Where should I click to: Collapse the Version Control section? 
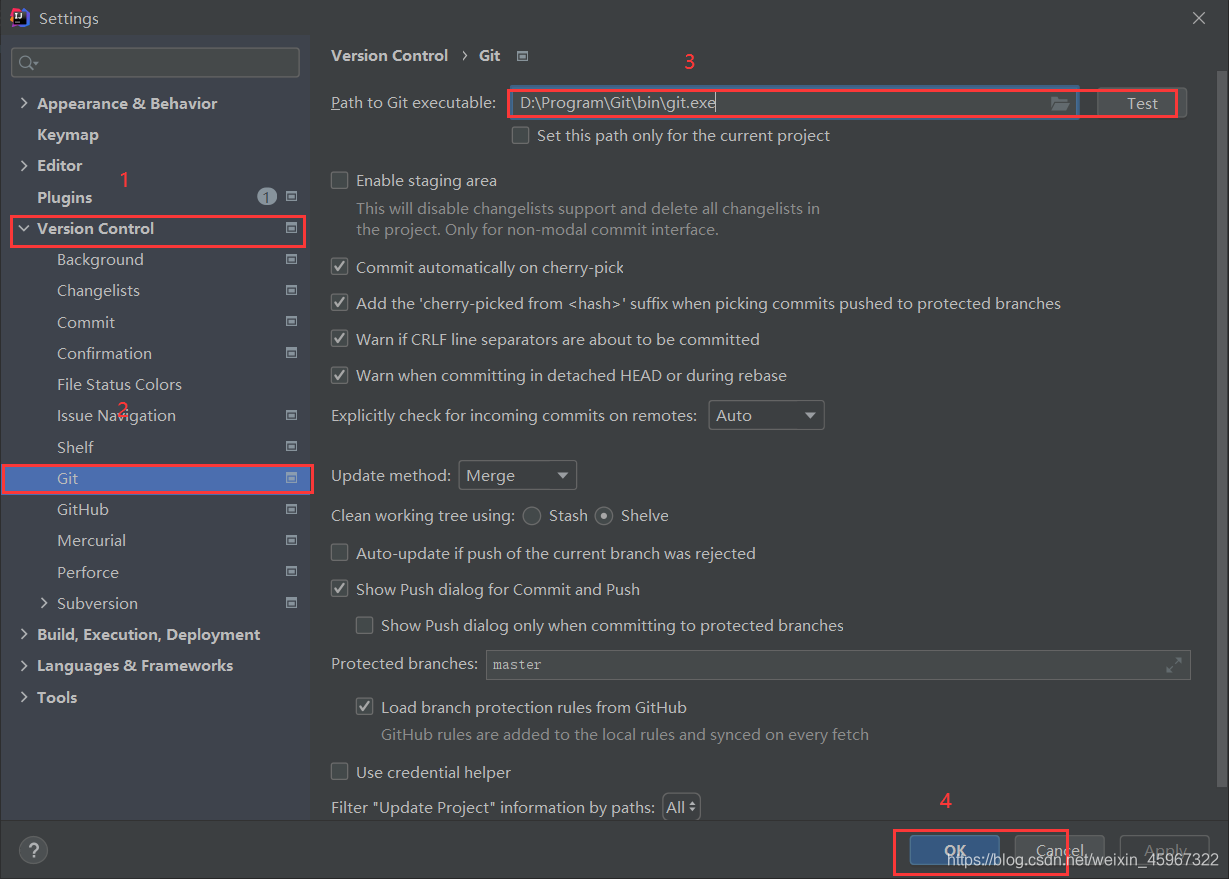pos(24,228)
